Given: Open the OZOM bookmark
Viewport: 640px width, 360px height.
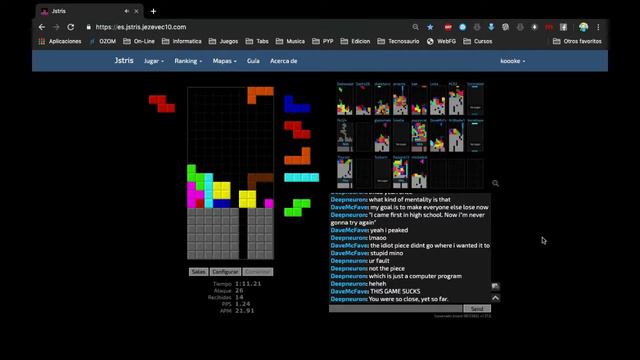Looking at the screenshot, I should 103,41.
